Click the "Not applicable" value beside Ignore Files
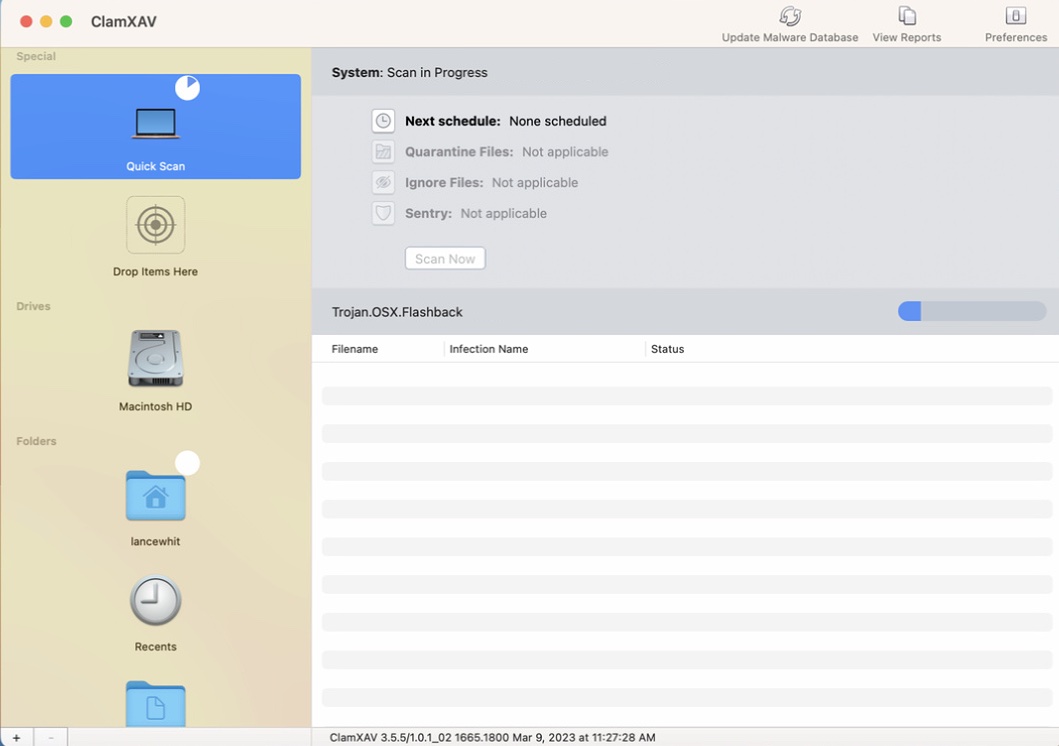This screenshot has height=746, width=1059. coord(535,182)
